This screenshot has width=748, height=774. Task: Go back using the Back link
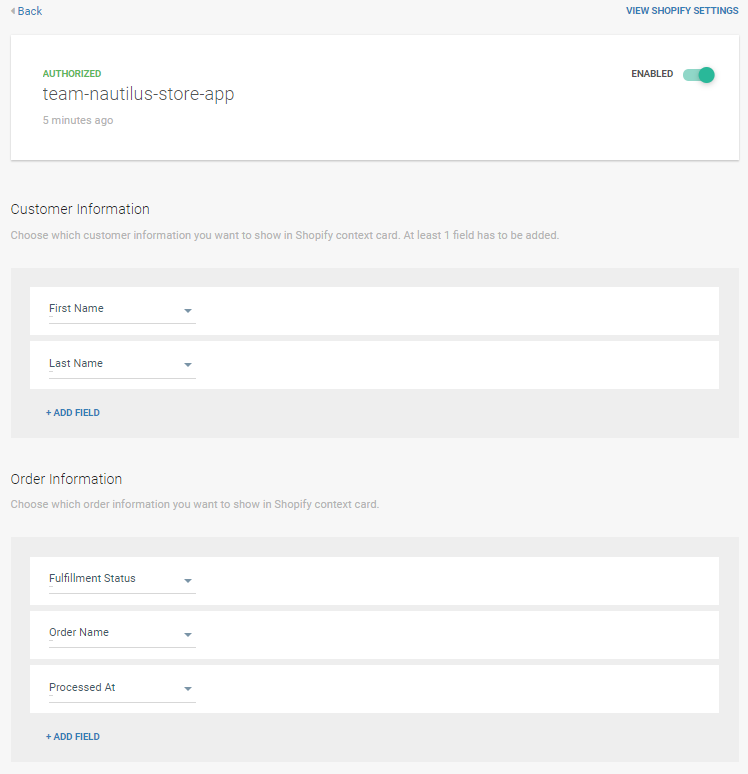click(x=30, y=11)
